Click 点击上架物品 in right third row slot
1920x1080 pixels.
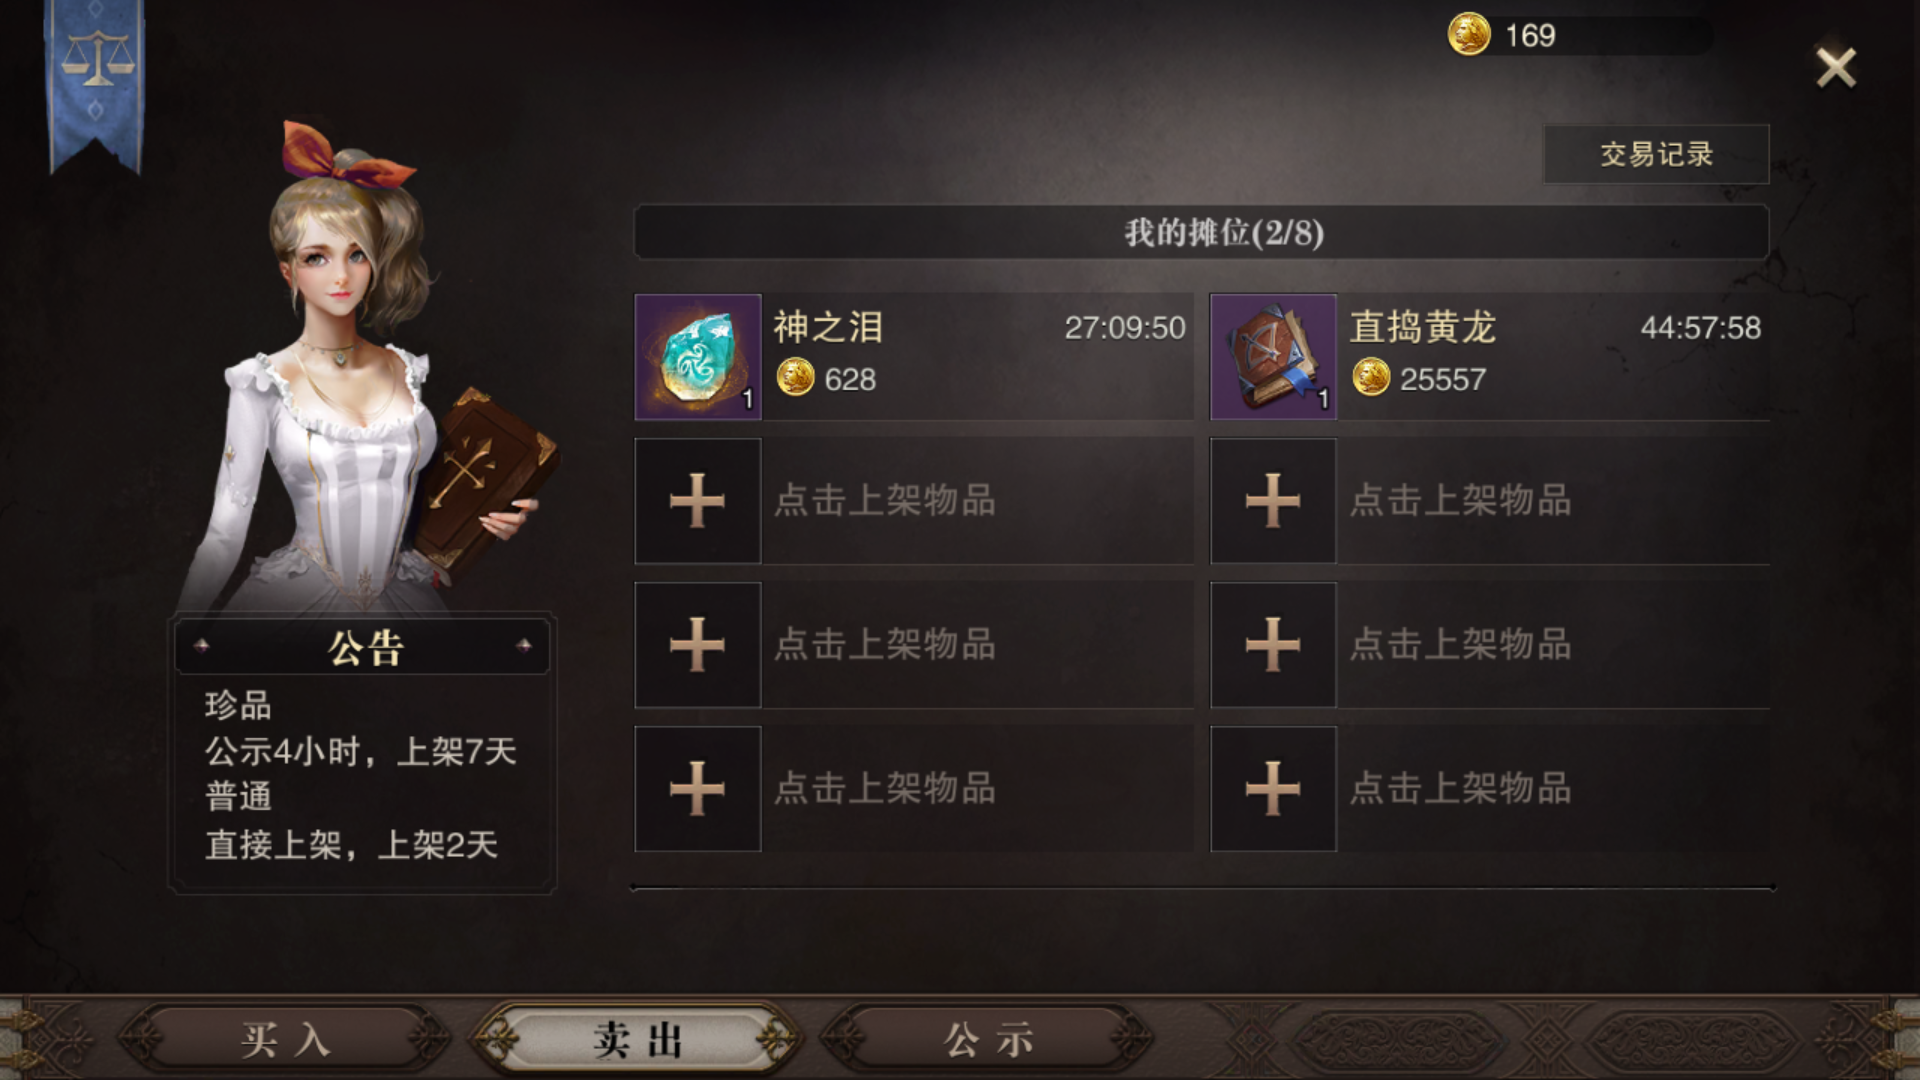pos(1461,645)
